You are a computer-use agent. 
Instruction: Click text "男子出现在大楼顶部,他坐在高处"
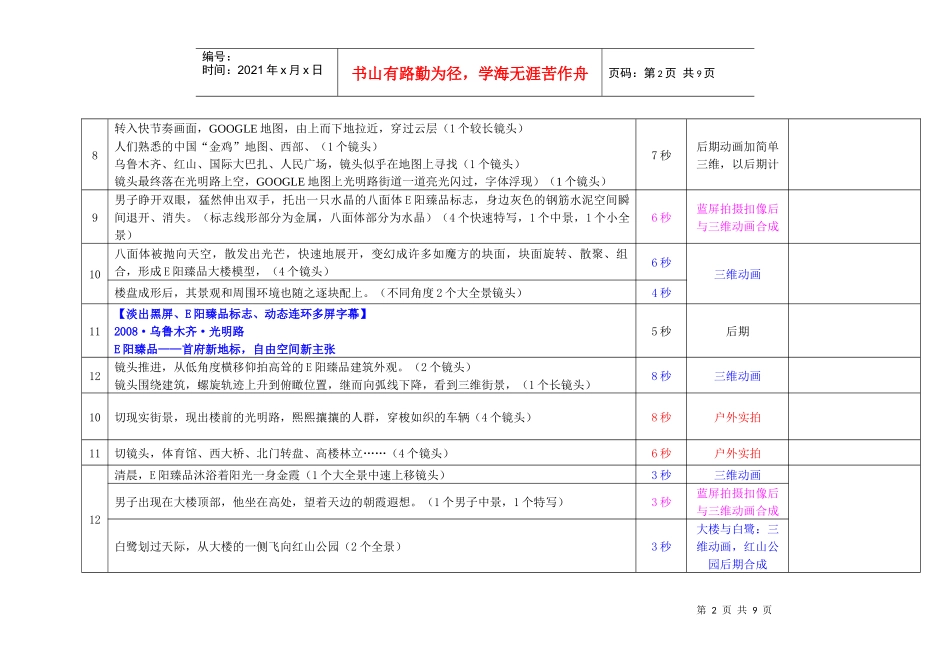pyautogui.click(x=339, y=502)
